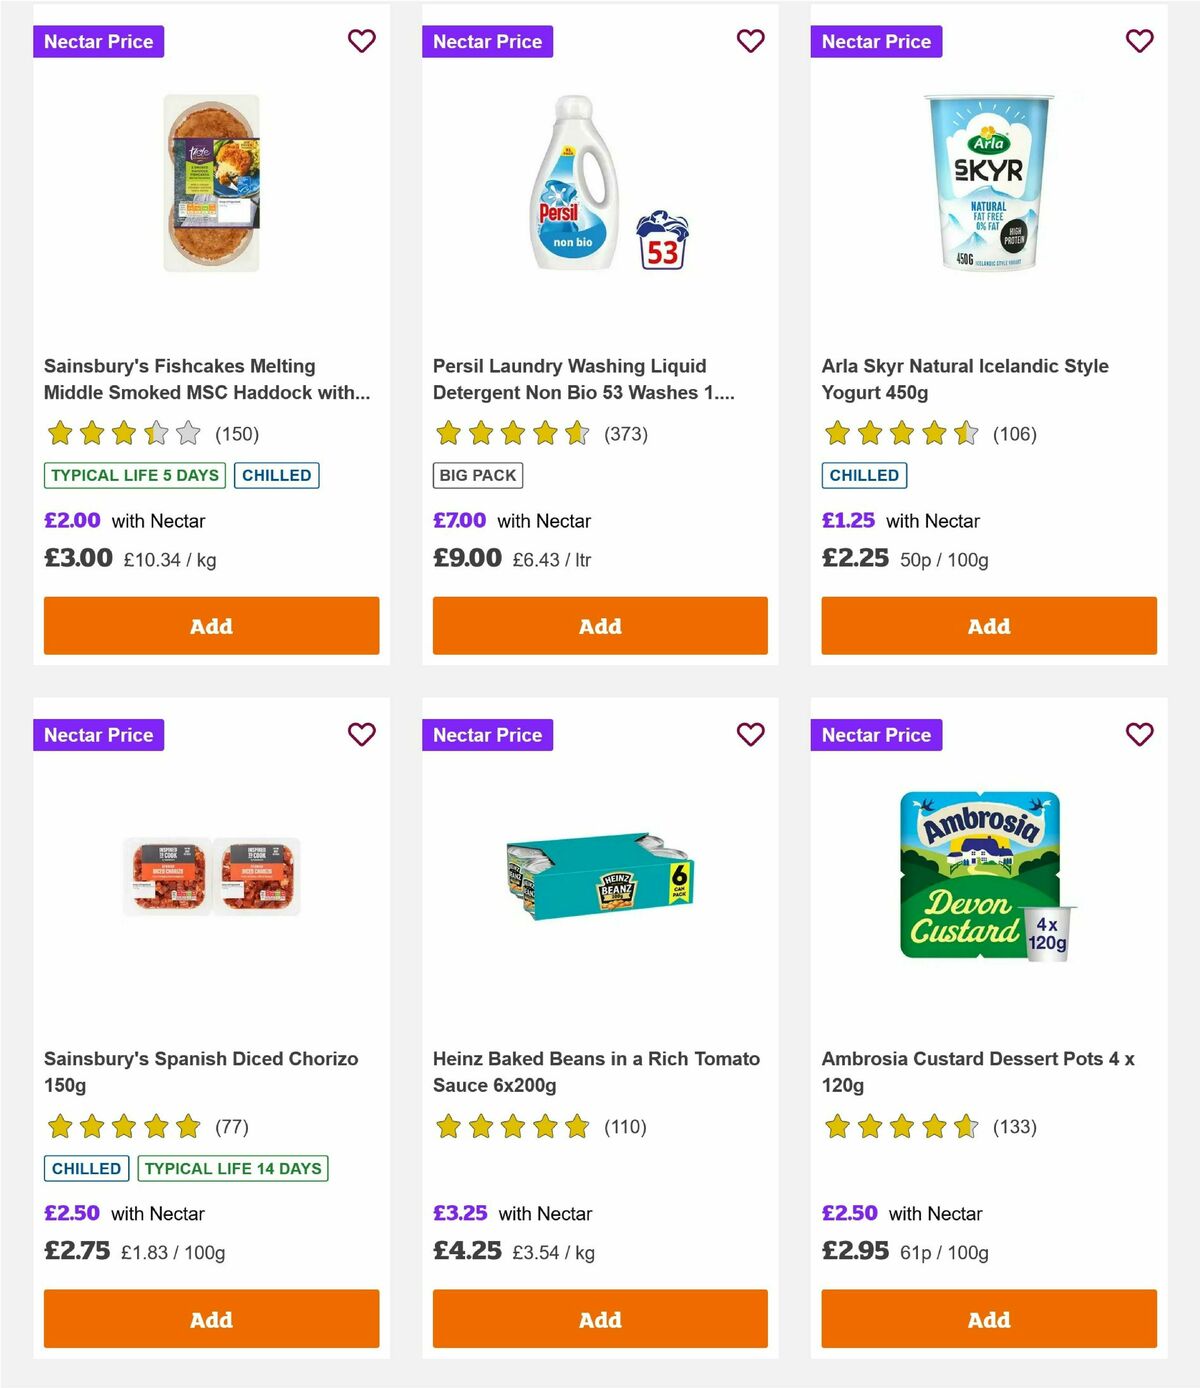The height and width of the screenshot is (1388, 1200).
Task: Open the Arla Skyr Yogurt product page
Action: coord(965,379)
